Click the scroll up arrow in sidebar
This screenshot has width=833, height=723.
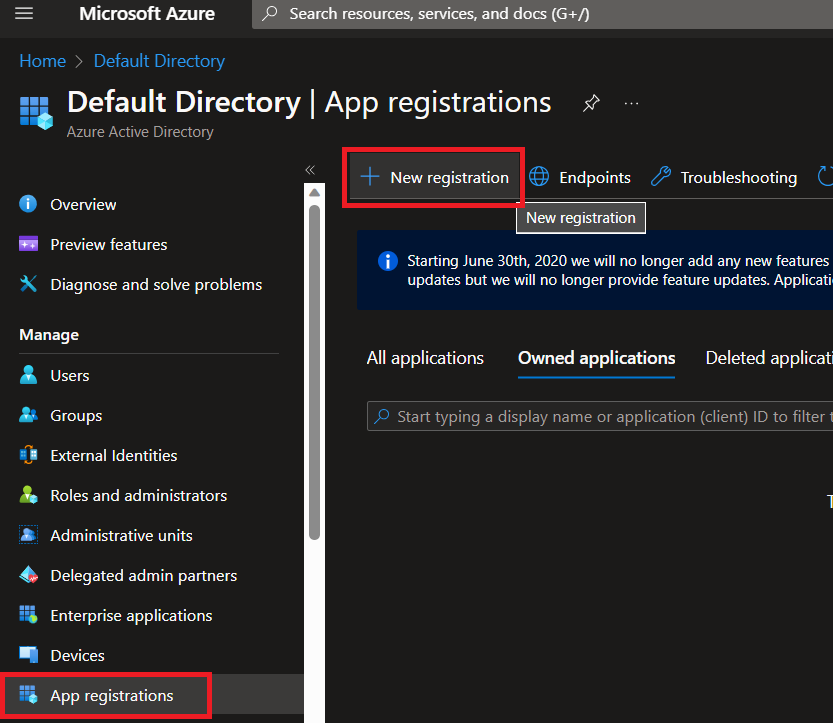pyautogui.click(x=314, y=192)
